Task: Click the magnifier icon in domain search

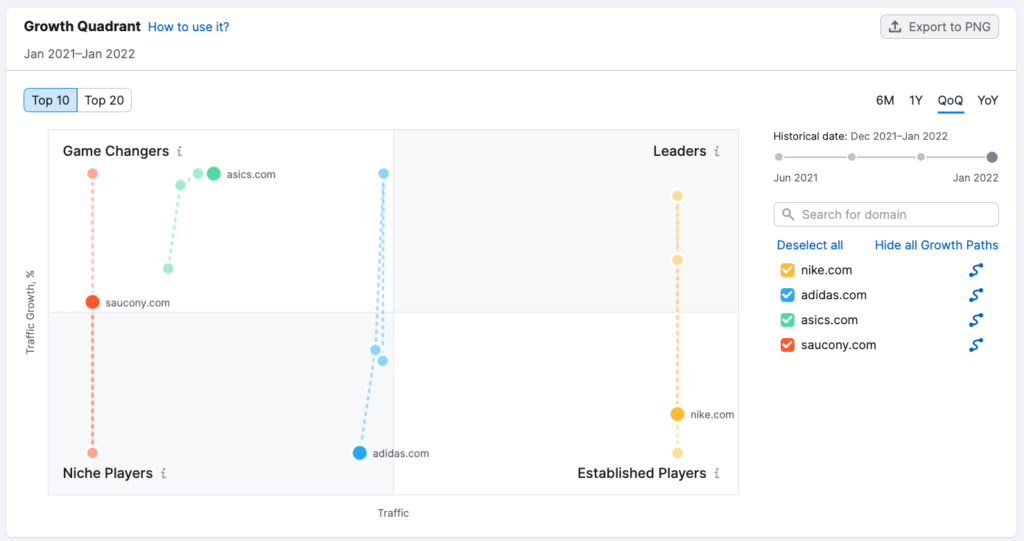Action: (x=788, y=214)
